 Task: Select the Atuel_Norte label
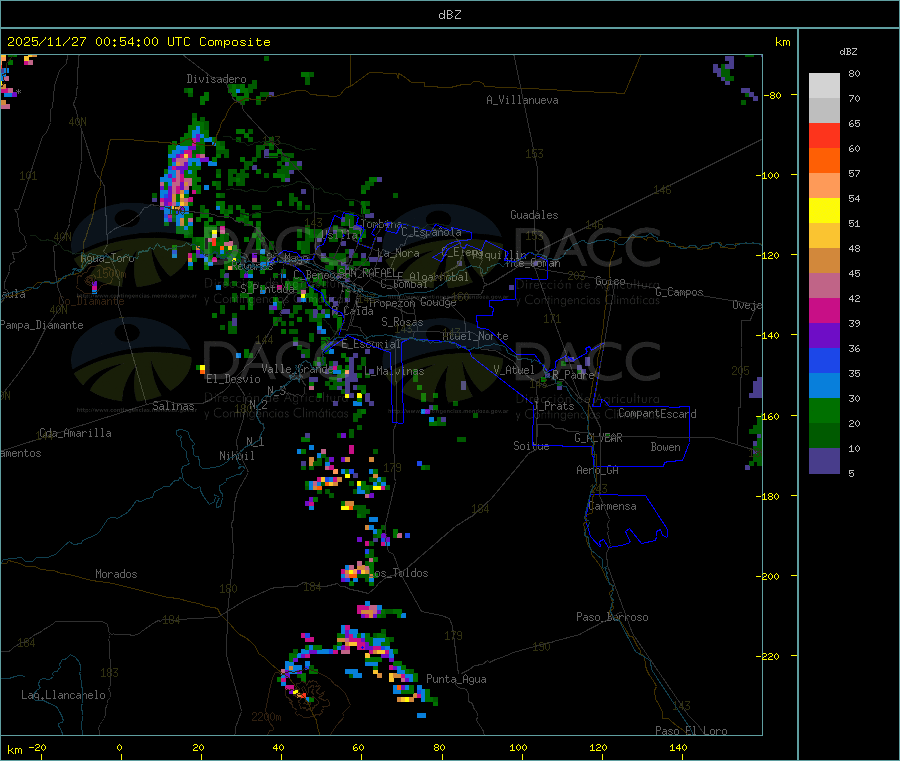point(475,336)
